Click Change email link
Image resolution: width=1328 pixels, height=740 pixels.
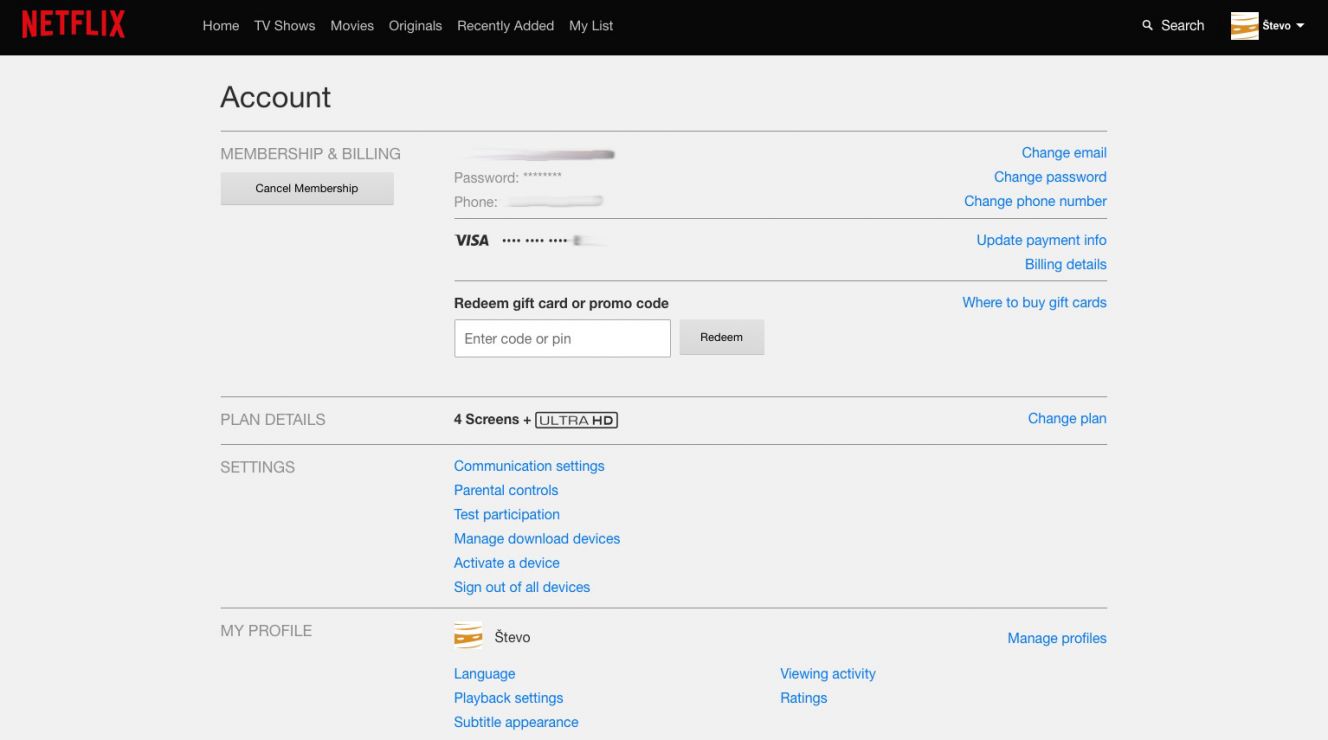click(1064, 153)
